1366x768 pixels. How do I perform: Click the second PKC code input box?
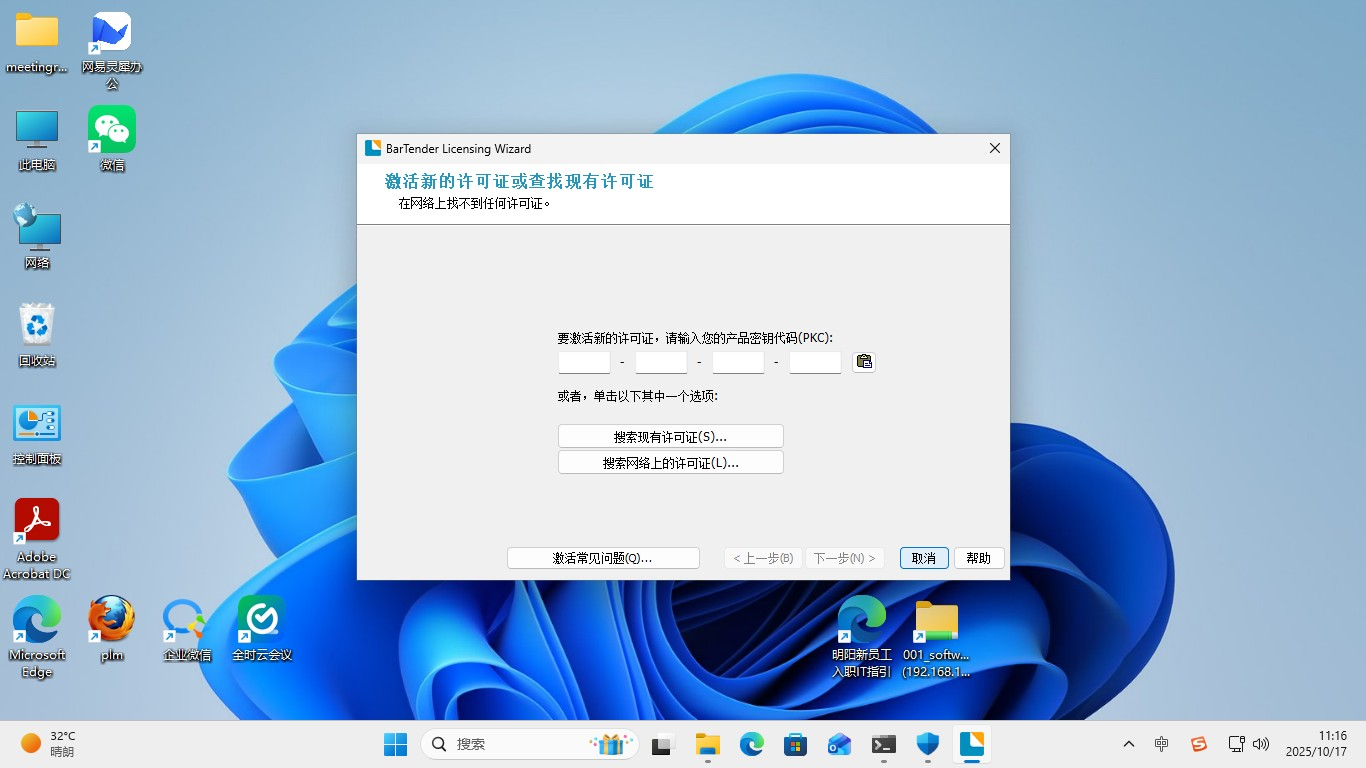[661, 362]
